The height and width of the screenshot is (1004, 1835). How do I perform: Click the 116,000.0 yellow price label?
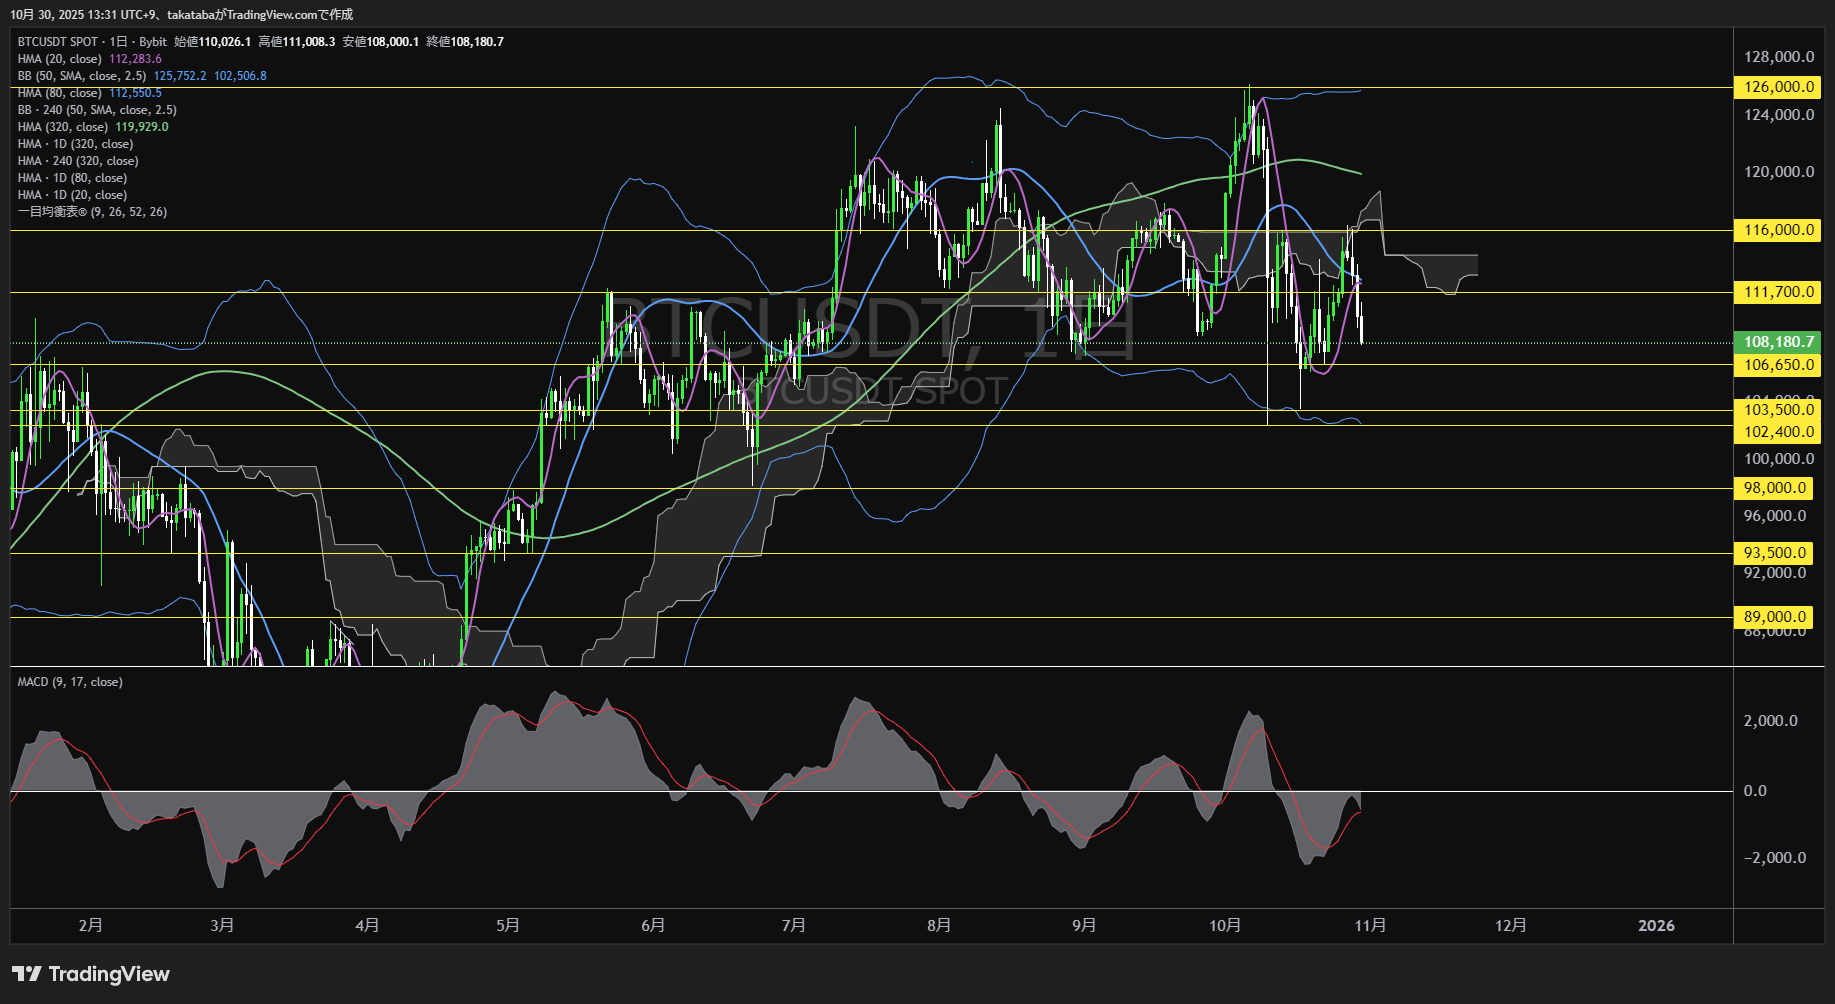tap(1778, 230)
